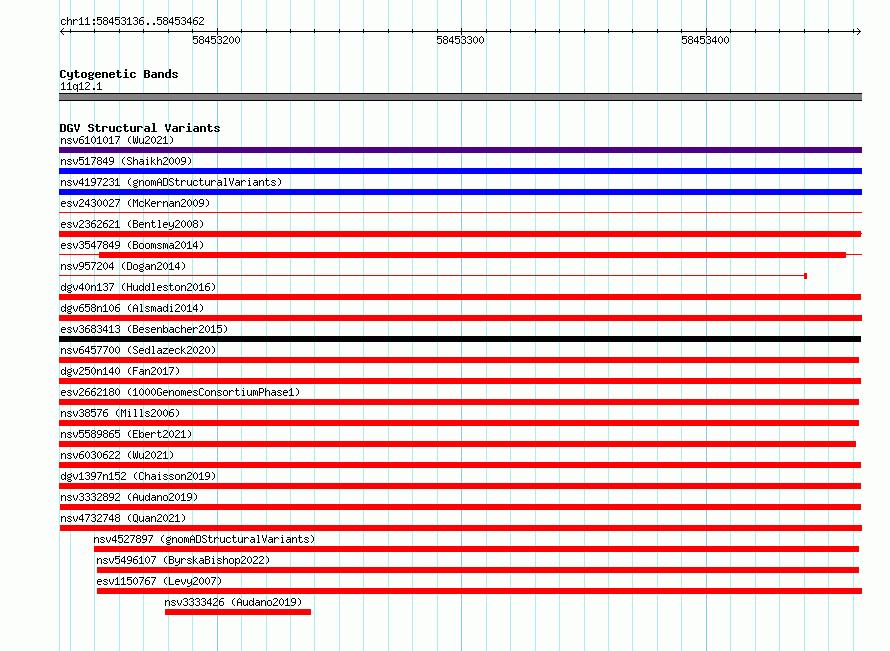Click ruler position 58453200
Viewport: 890px width, 651px height.
[x=216, y=40]
